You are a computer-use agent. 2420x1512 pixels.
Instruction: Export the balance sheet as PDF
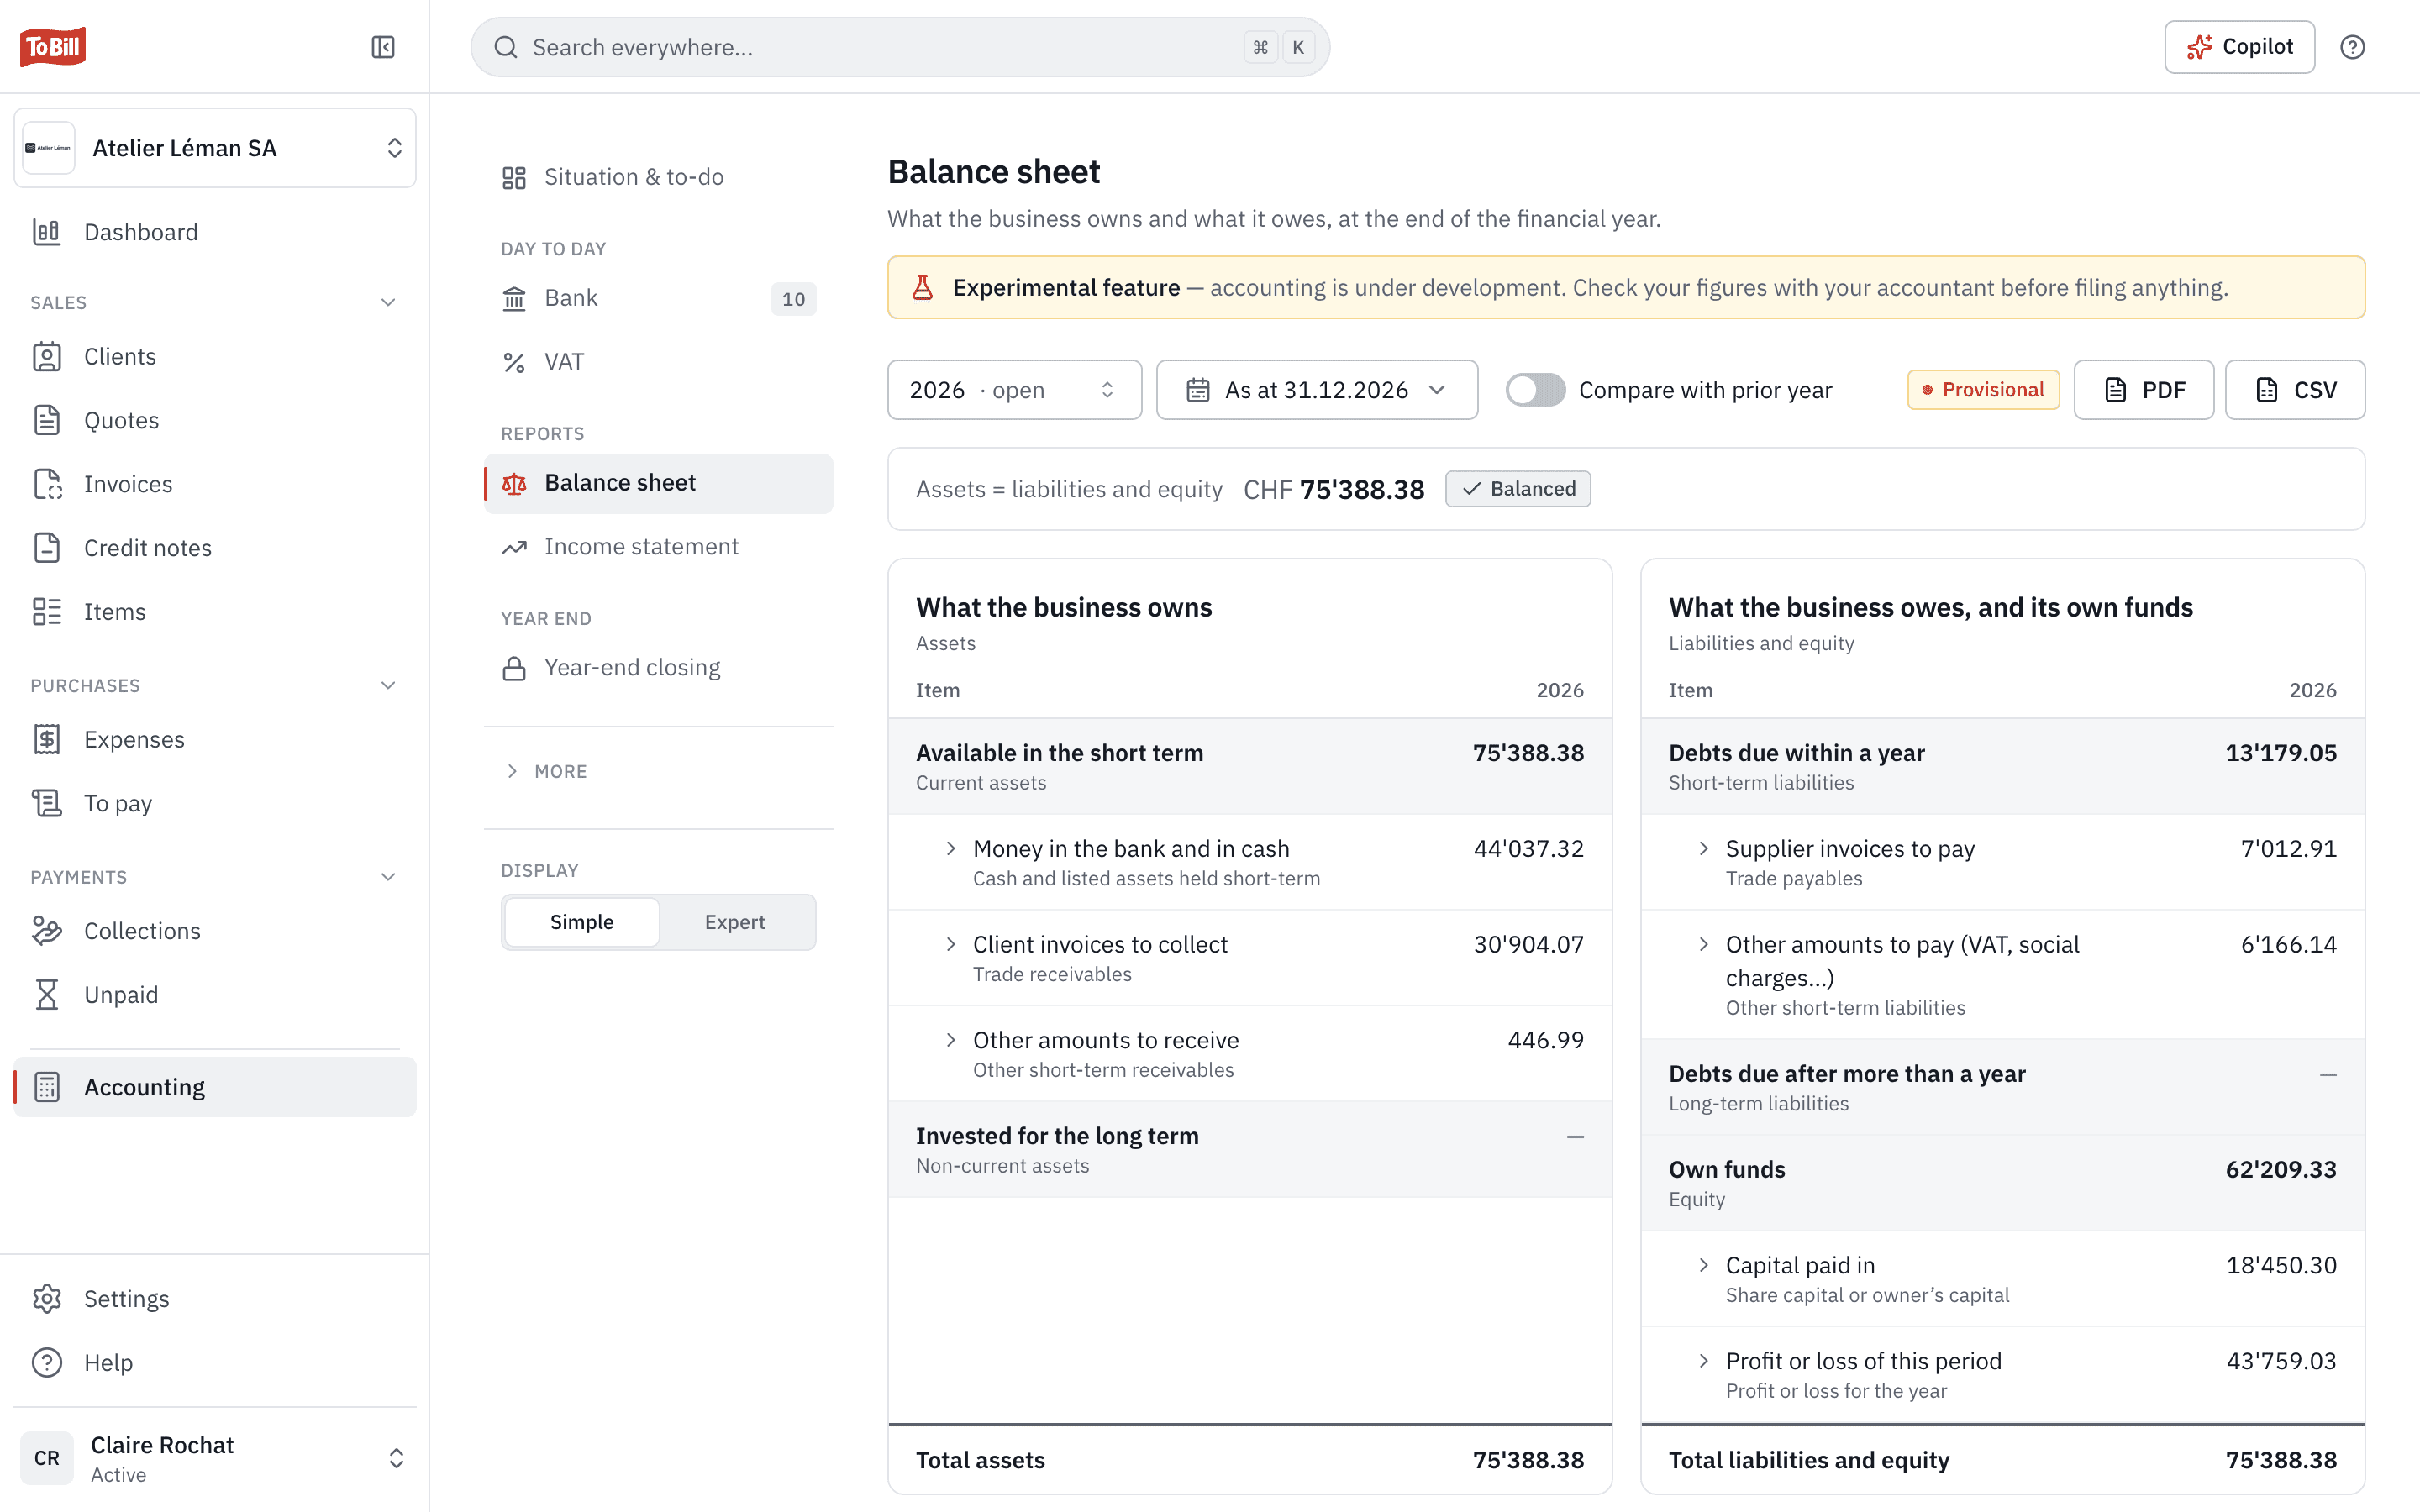(2144, 390)
